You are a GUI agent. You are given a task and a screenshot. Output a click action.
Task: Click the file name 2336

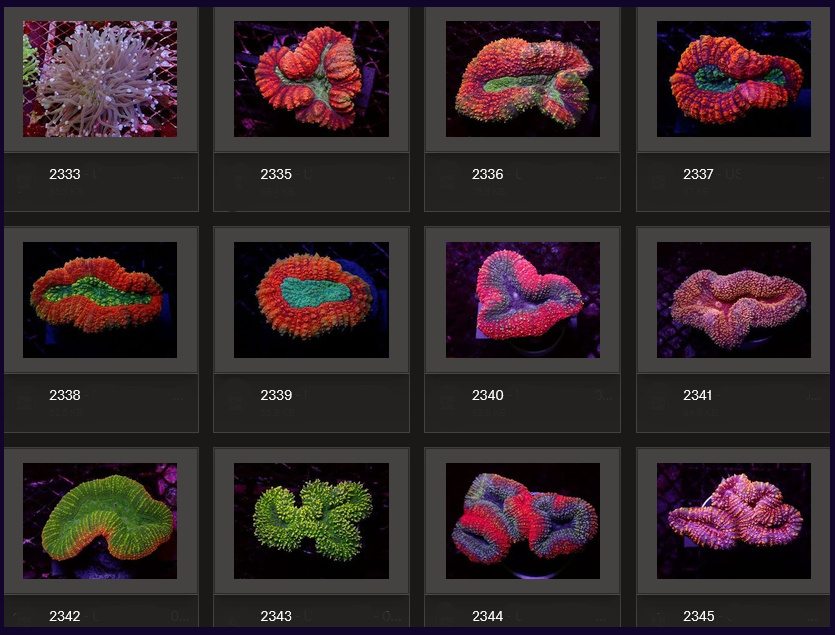click(487, 174)
